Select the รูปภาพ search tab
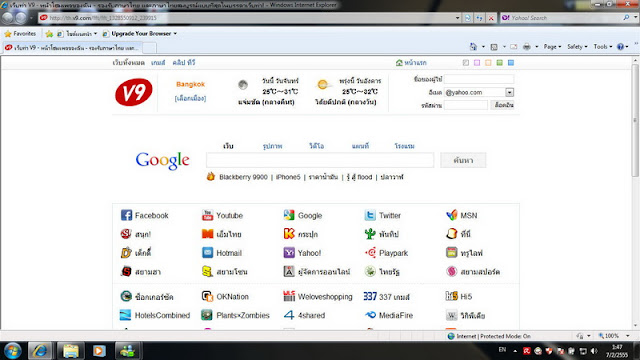The height and width of the screenshot is (360, 640). tap(272, 146)
